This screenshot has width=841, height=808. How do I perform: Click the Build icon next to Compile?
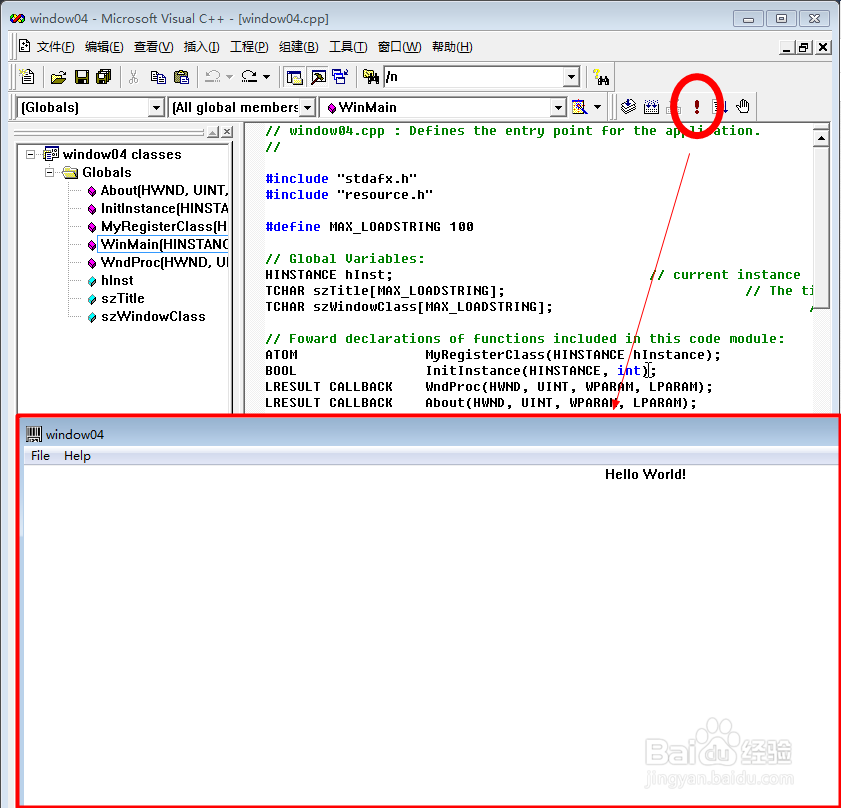pos(650,107)
